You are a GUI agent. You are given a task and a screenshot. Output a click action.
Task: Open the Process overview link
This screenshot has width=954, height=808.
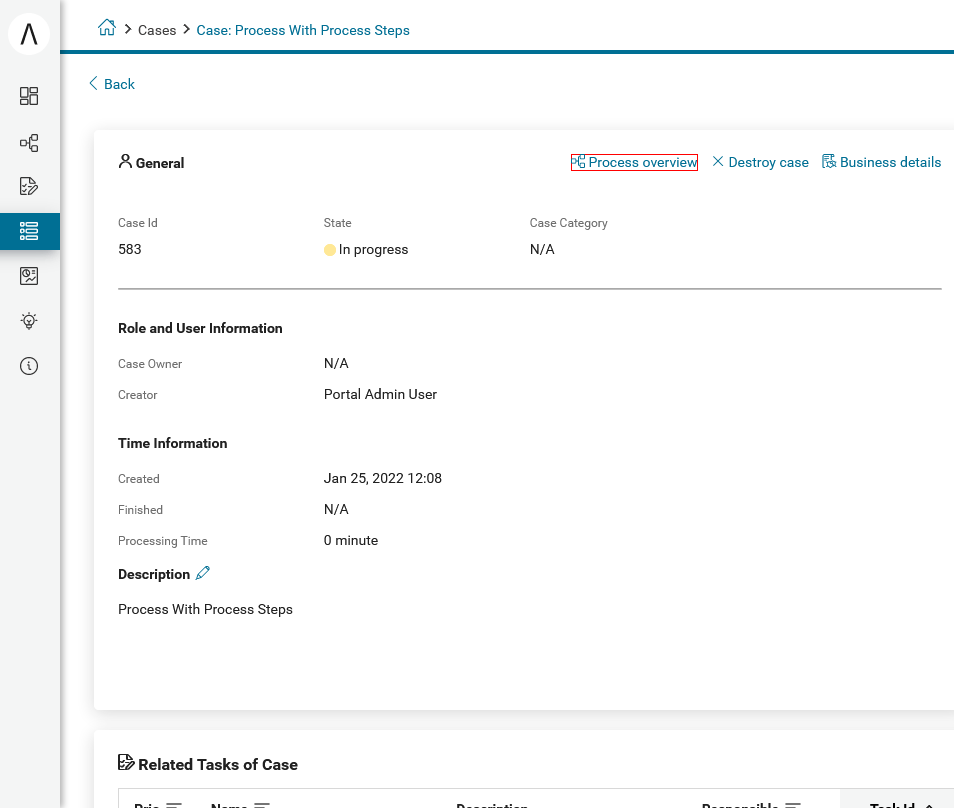click(x=634, y=162)
